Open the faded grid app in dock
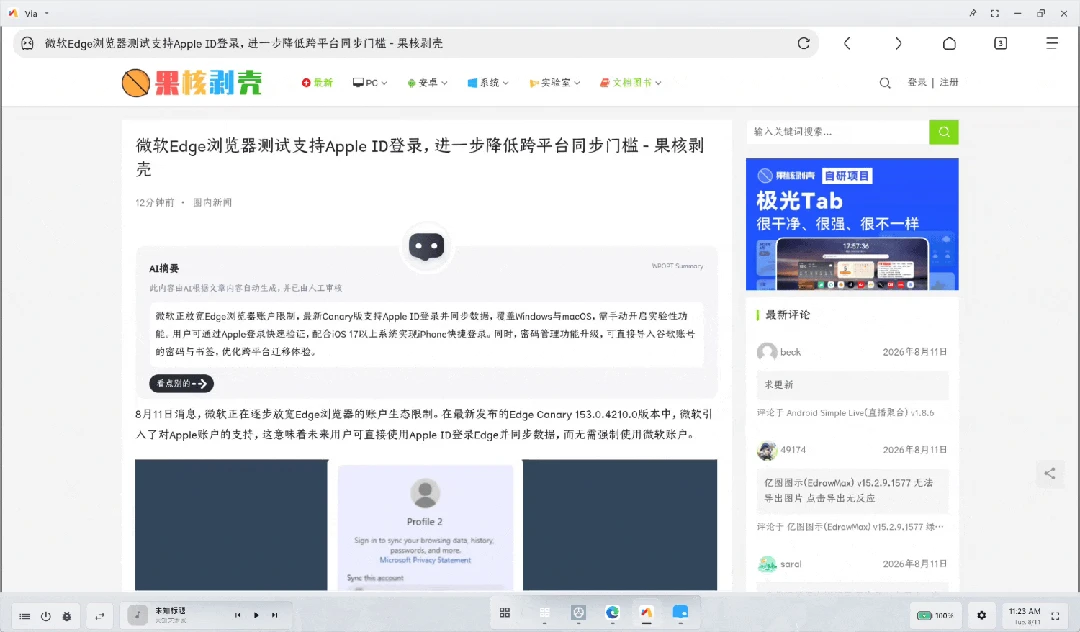Screen dimensions: 1080x632 [545, 613]
